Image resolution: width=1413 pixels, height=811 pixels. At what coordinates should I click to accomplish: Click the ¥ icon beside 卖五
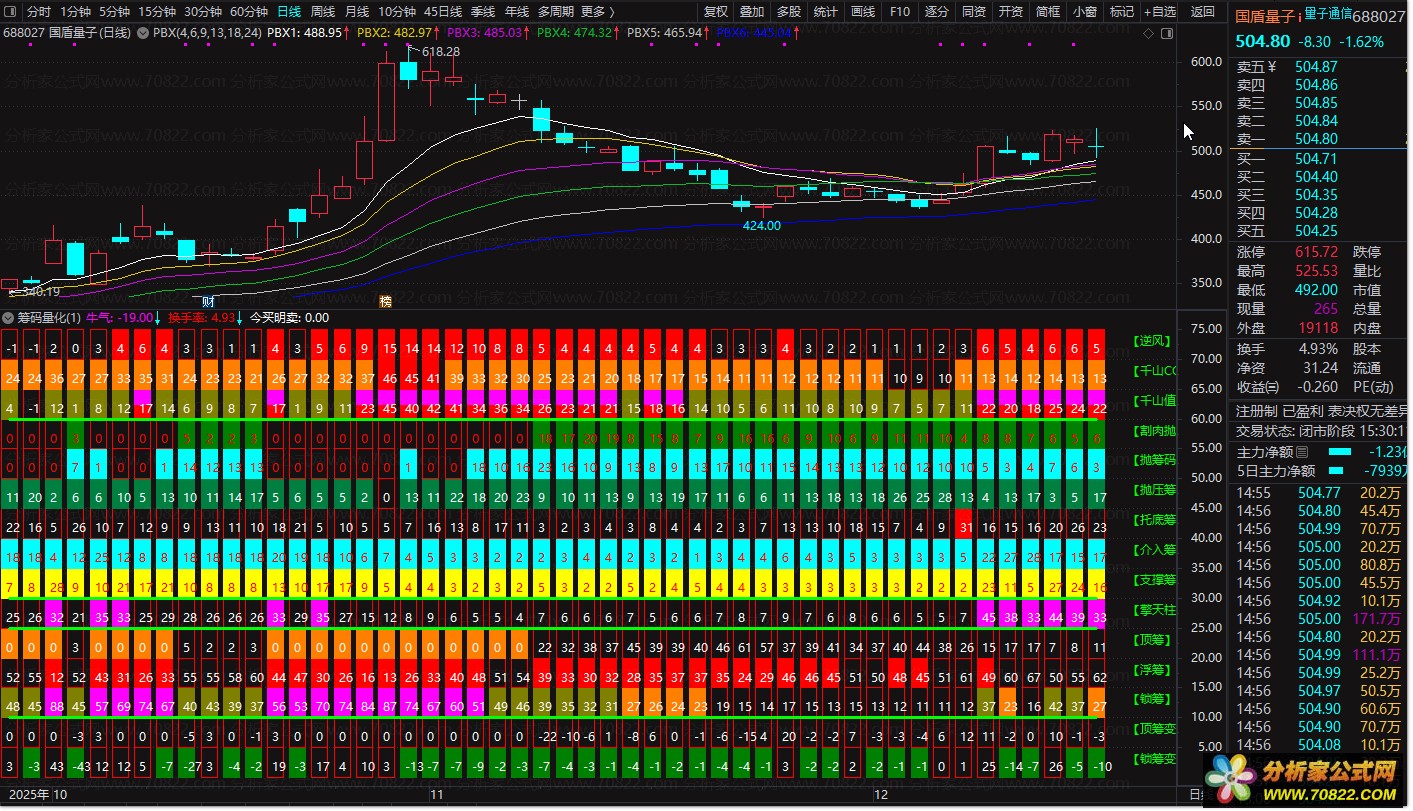pyautogui.click(x=1272, y=67)
